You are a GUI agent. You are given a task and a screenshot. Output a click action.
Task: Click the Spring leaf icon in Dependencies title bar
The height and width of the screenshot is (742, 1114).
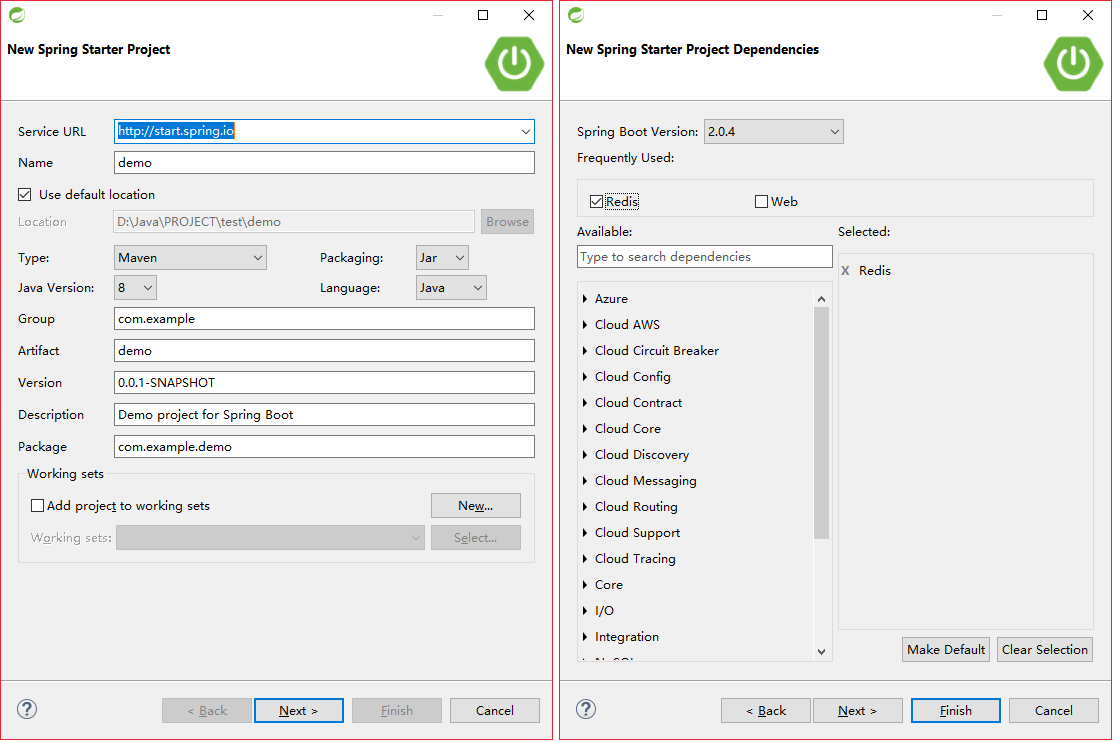pos(576,15)
